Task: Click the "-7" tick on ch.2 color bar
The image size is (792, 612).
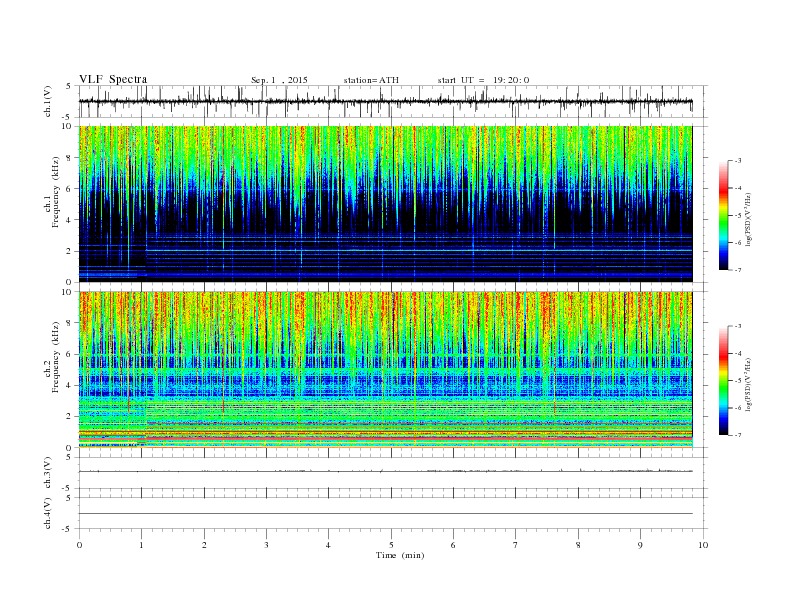Action: pos(737,435)
